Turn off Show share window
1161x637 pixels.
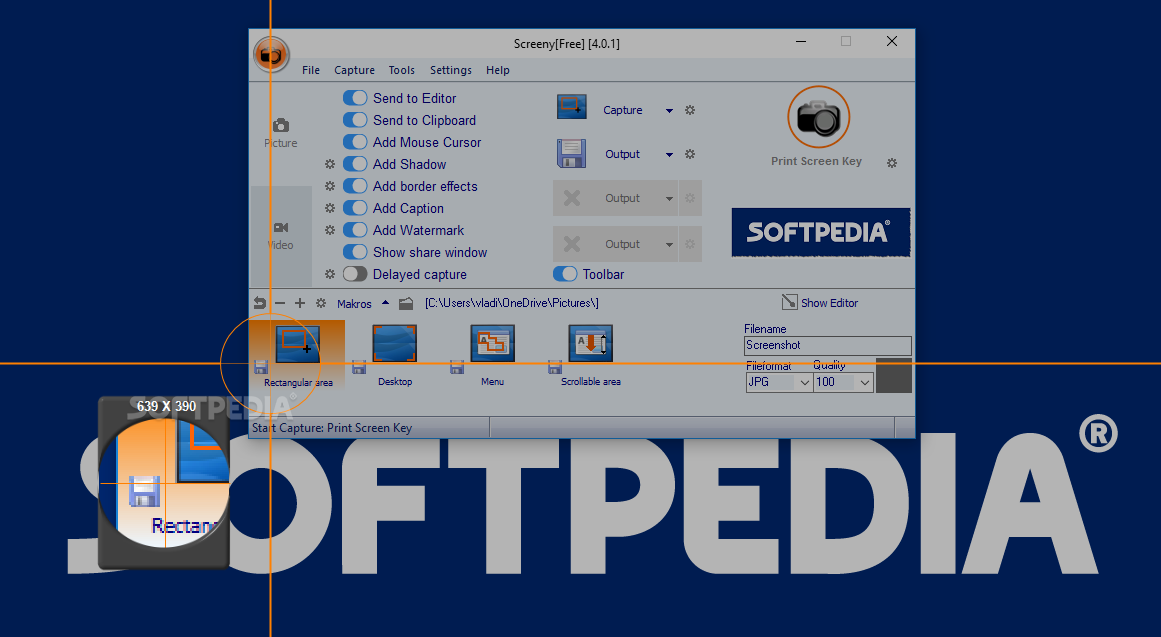pos(355,252)
